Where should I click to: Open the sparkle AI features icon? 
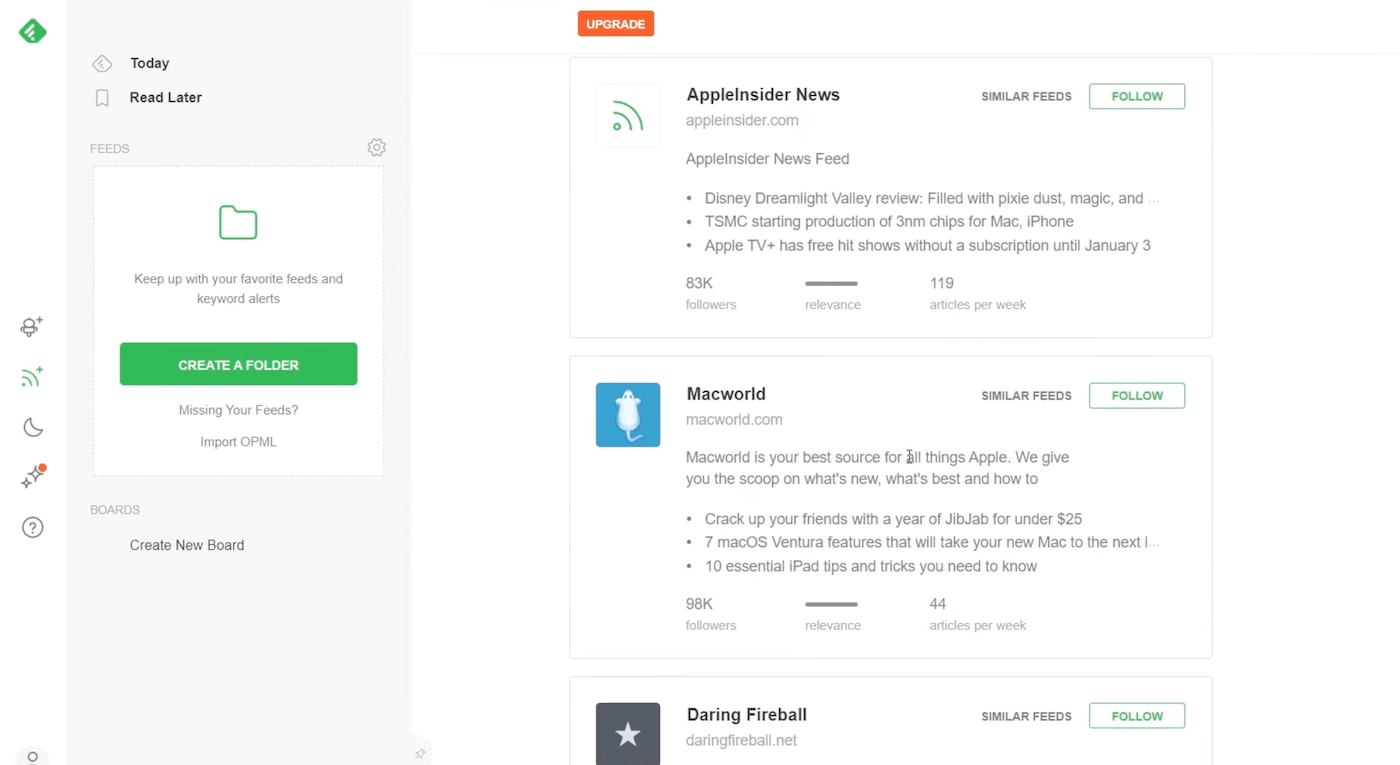[x=33, y=477]
